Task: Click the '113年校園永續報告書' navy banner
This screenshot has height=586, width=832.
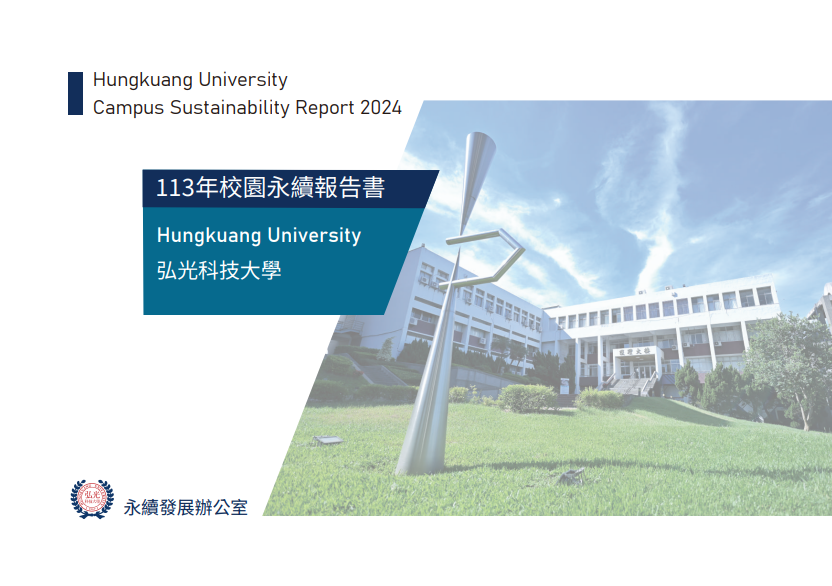Action: coord(270,188)
